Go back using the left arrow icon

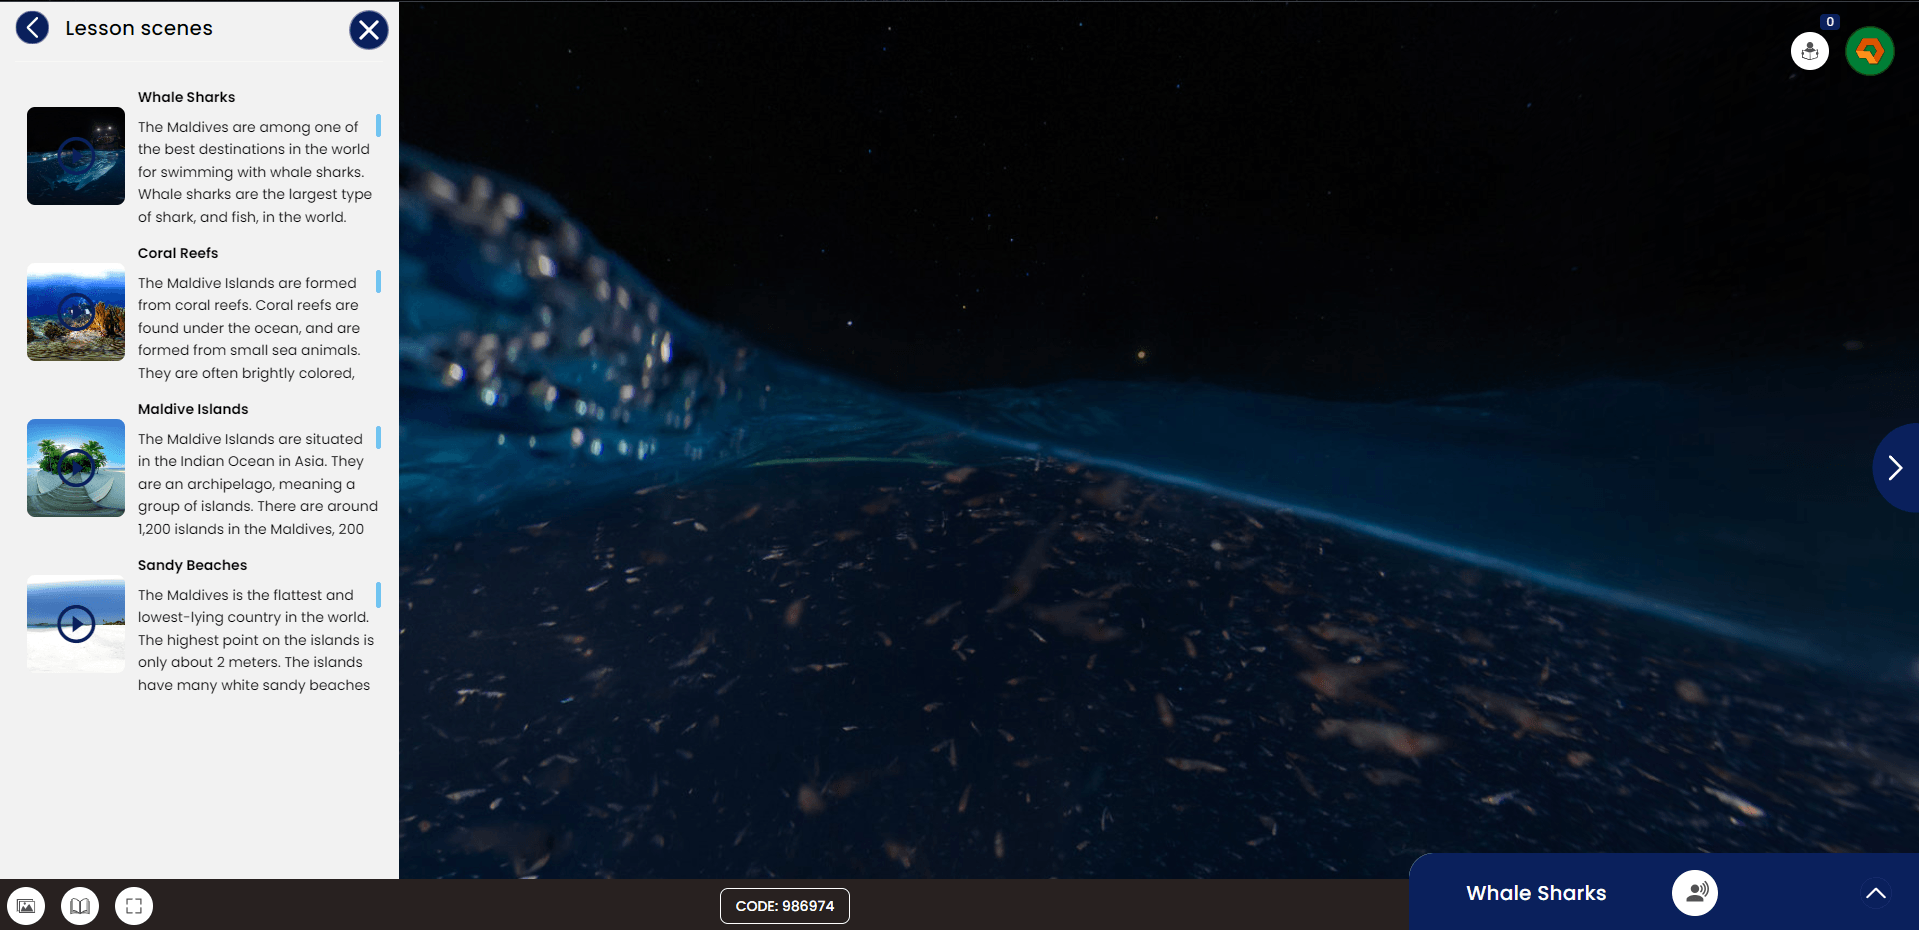[32, 28]
